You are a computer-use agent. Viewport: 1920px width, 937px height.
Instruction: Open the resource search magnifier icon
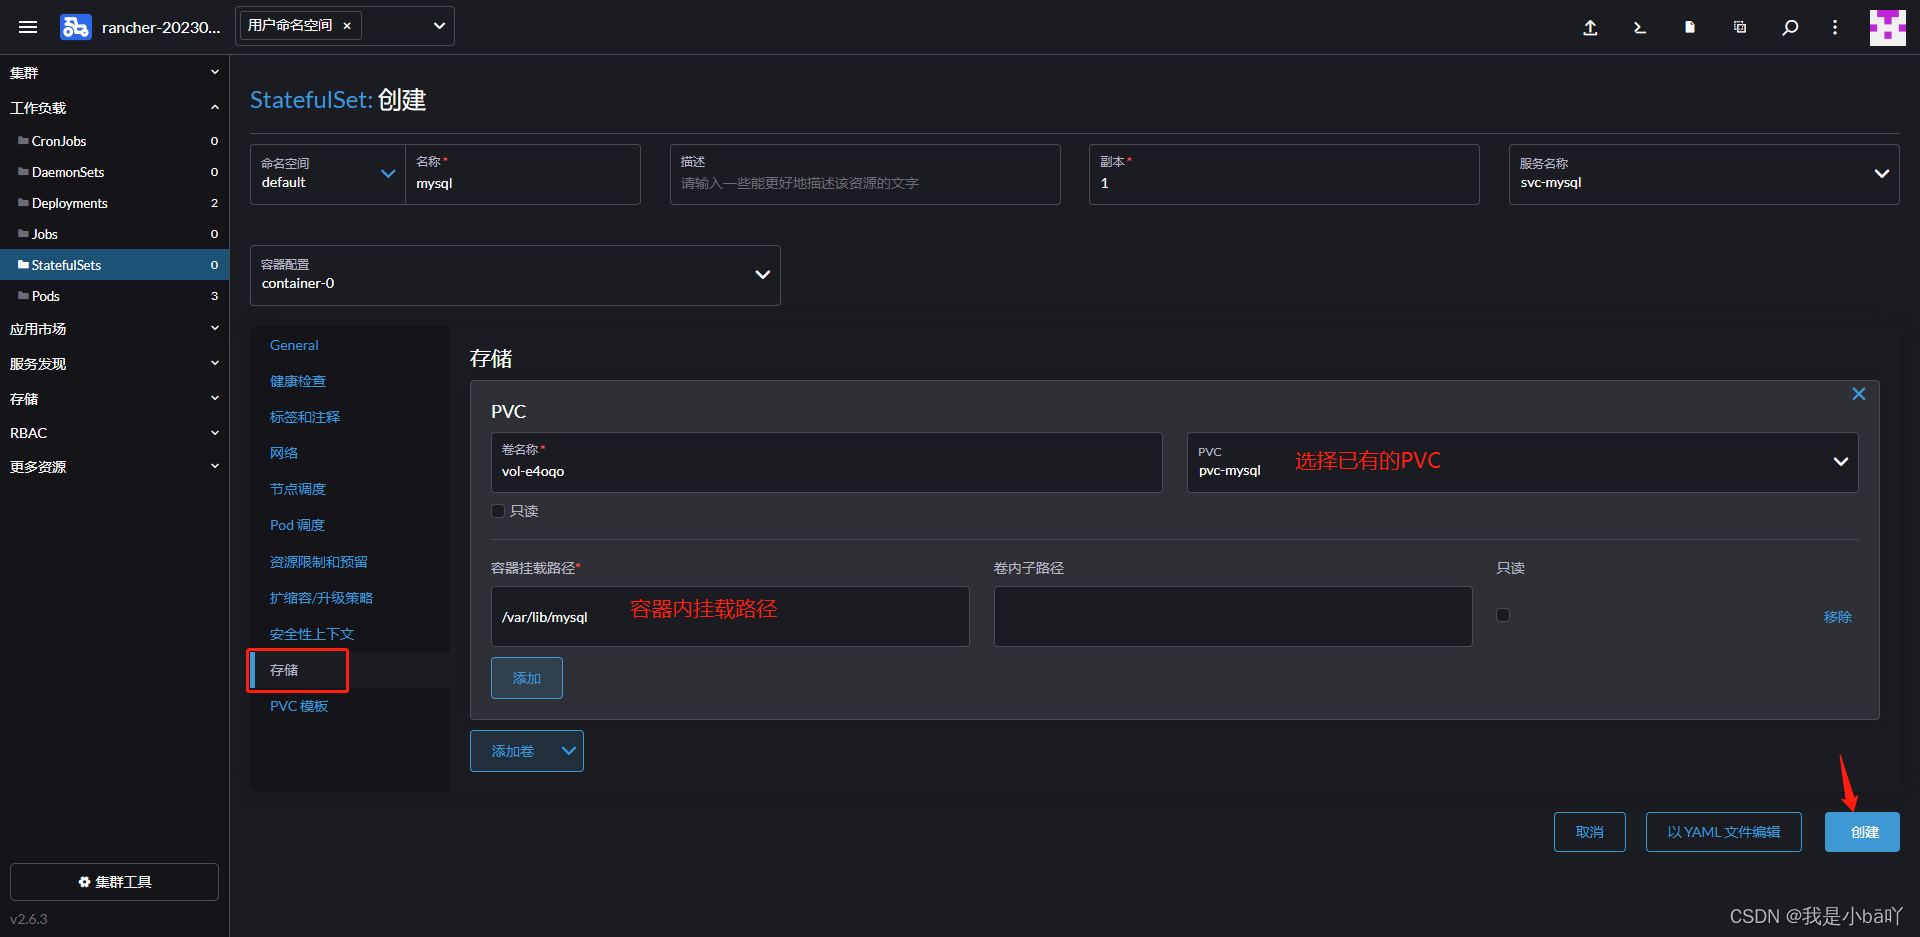click(x=1790, y=27)
